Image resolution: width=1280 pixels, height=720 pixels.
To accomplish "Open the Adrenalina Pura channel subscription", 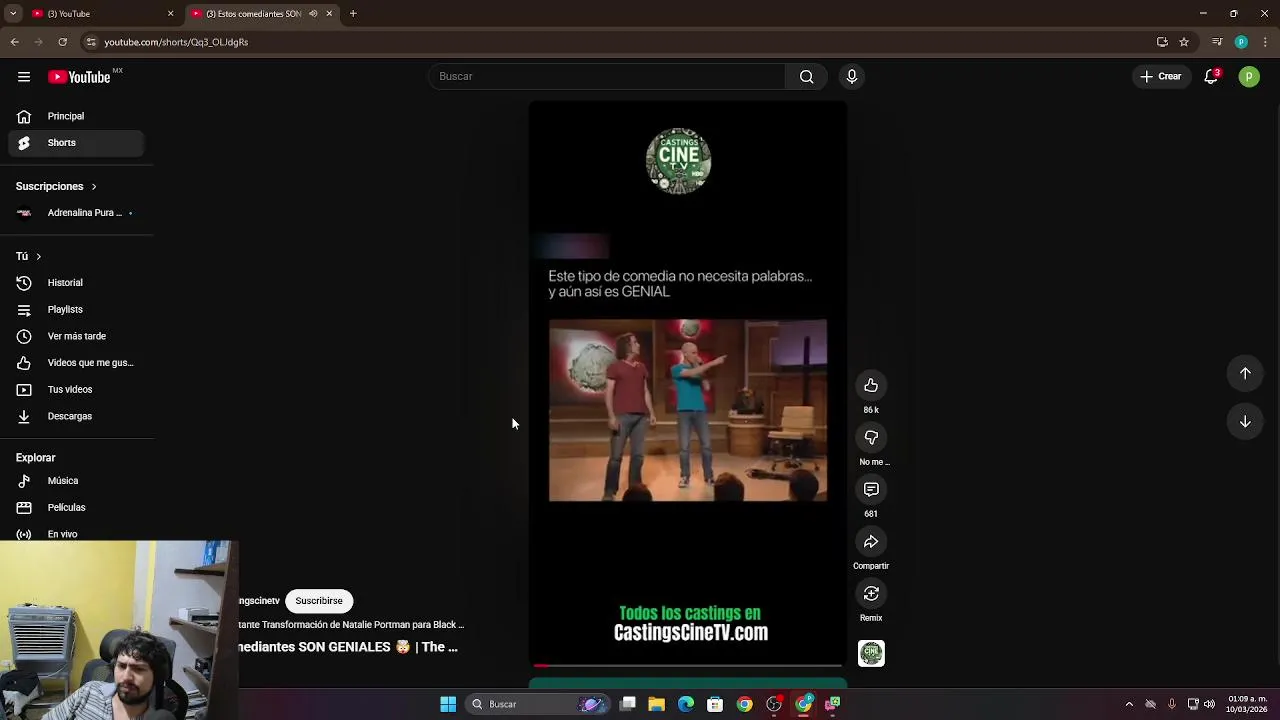I will click(76, 213).
